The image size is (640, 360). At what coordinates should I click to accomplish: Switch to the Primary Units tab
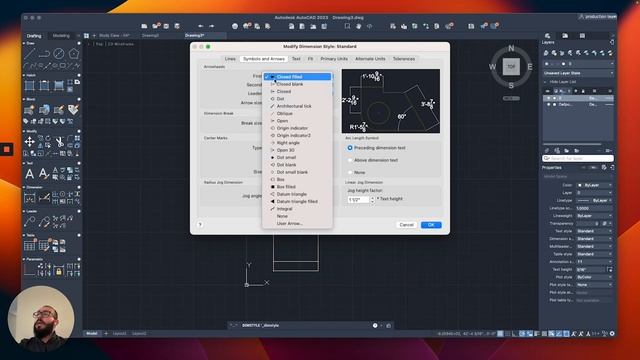point(334,59)
